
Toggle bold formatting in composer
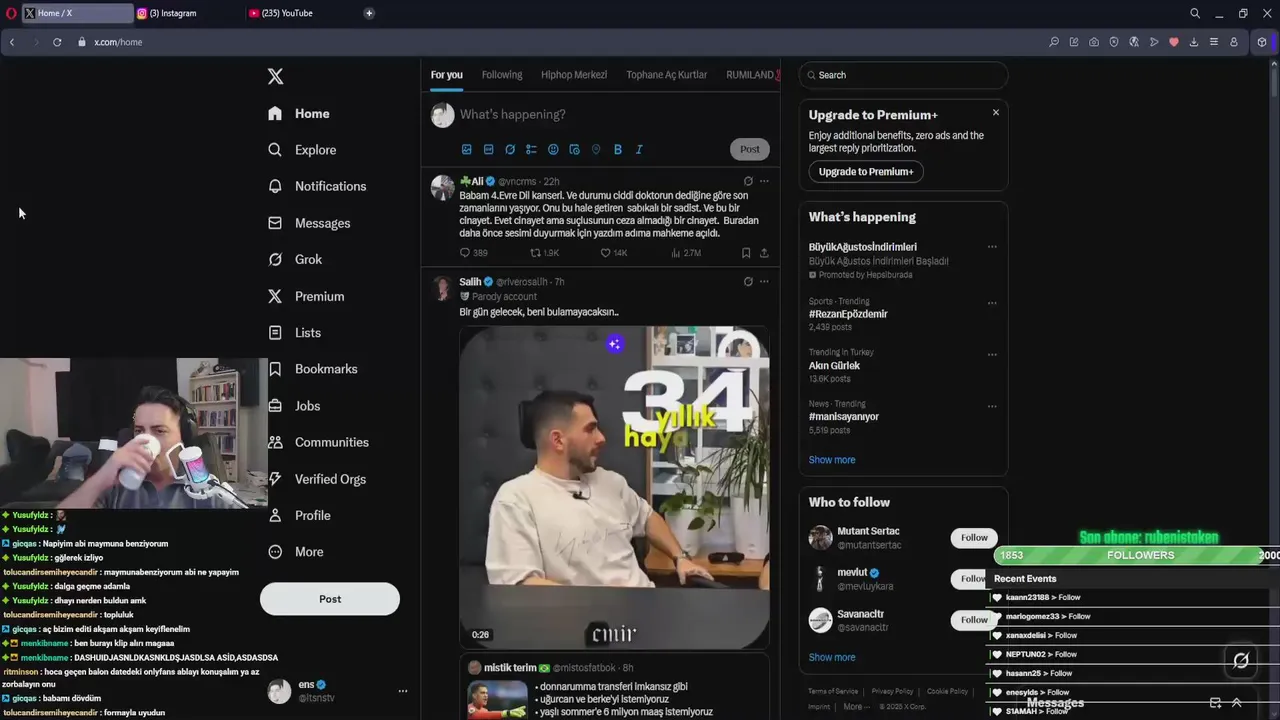click(618, 149)
